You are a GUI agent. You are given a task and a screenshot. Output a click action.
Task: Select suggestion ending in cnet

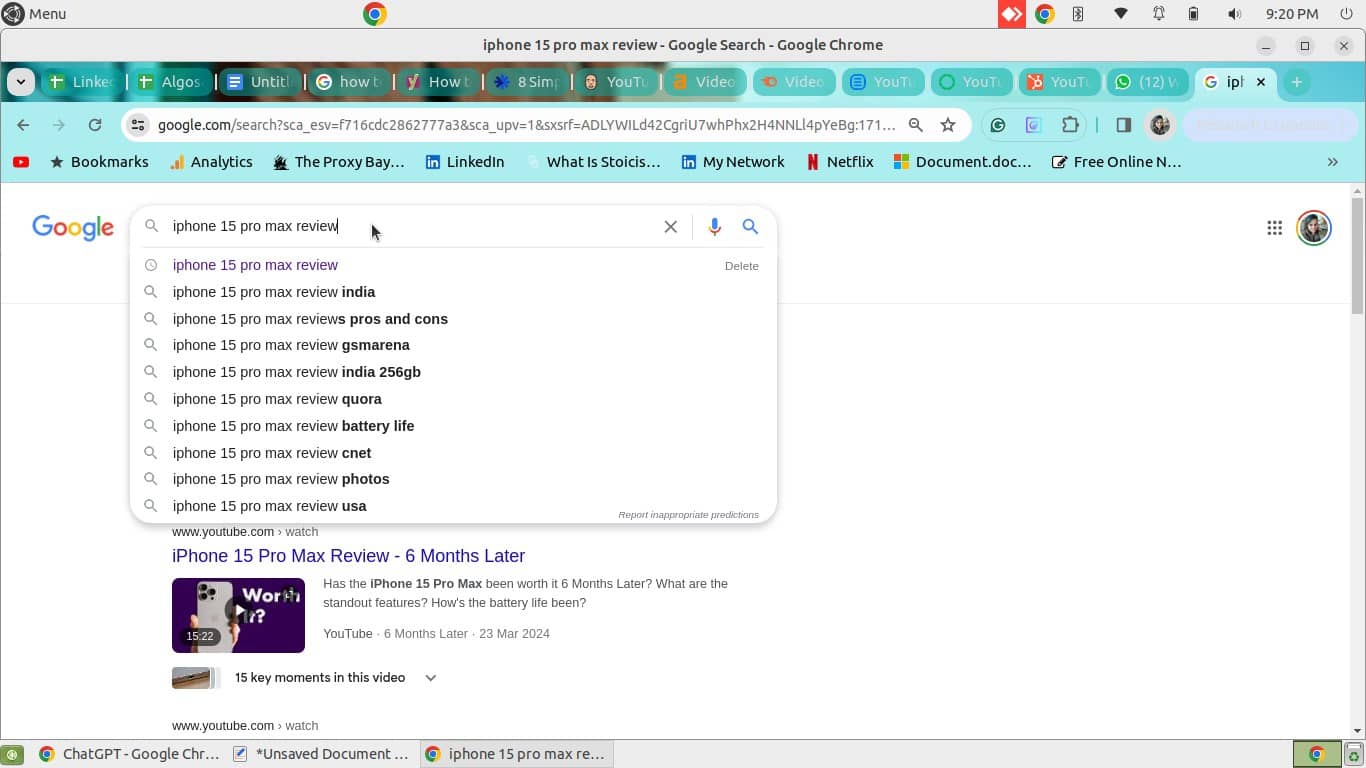453,453
